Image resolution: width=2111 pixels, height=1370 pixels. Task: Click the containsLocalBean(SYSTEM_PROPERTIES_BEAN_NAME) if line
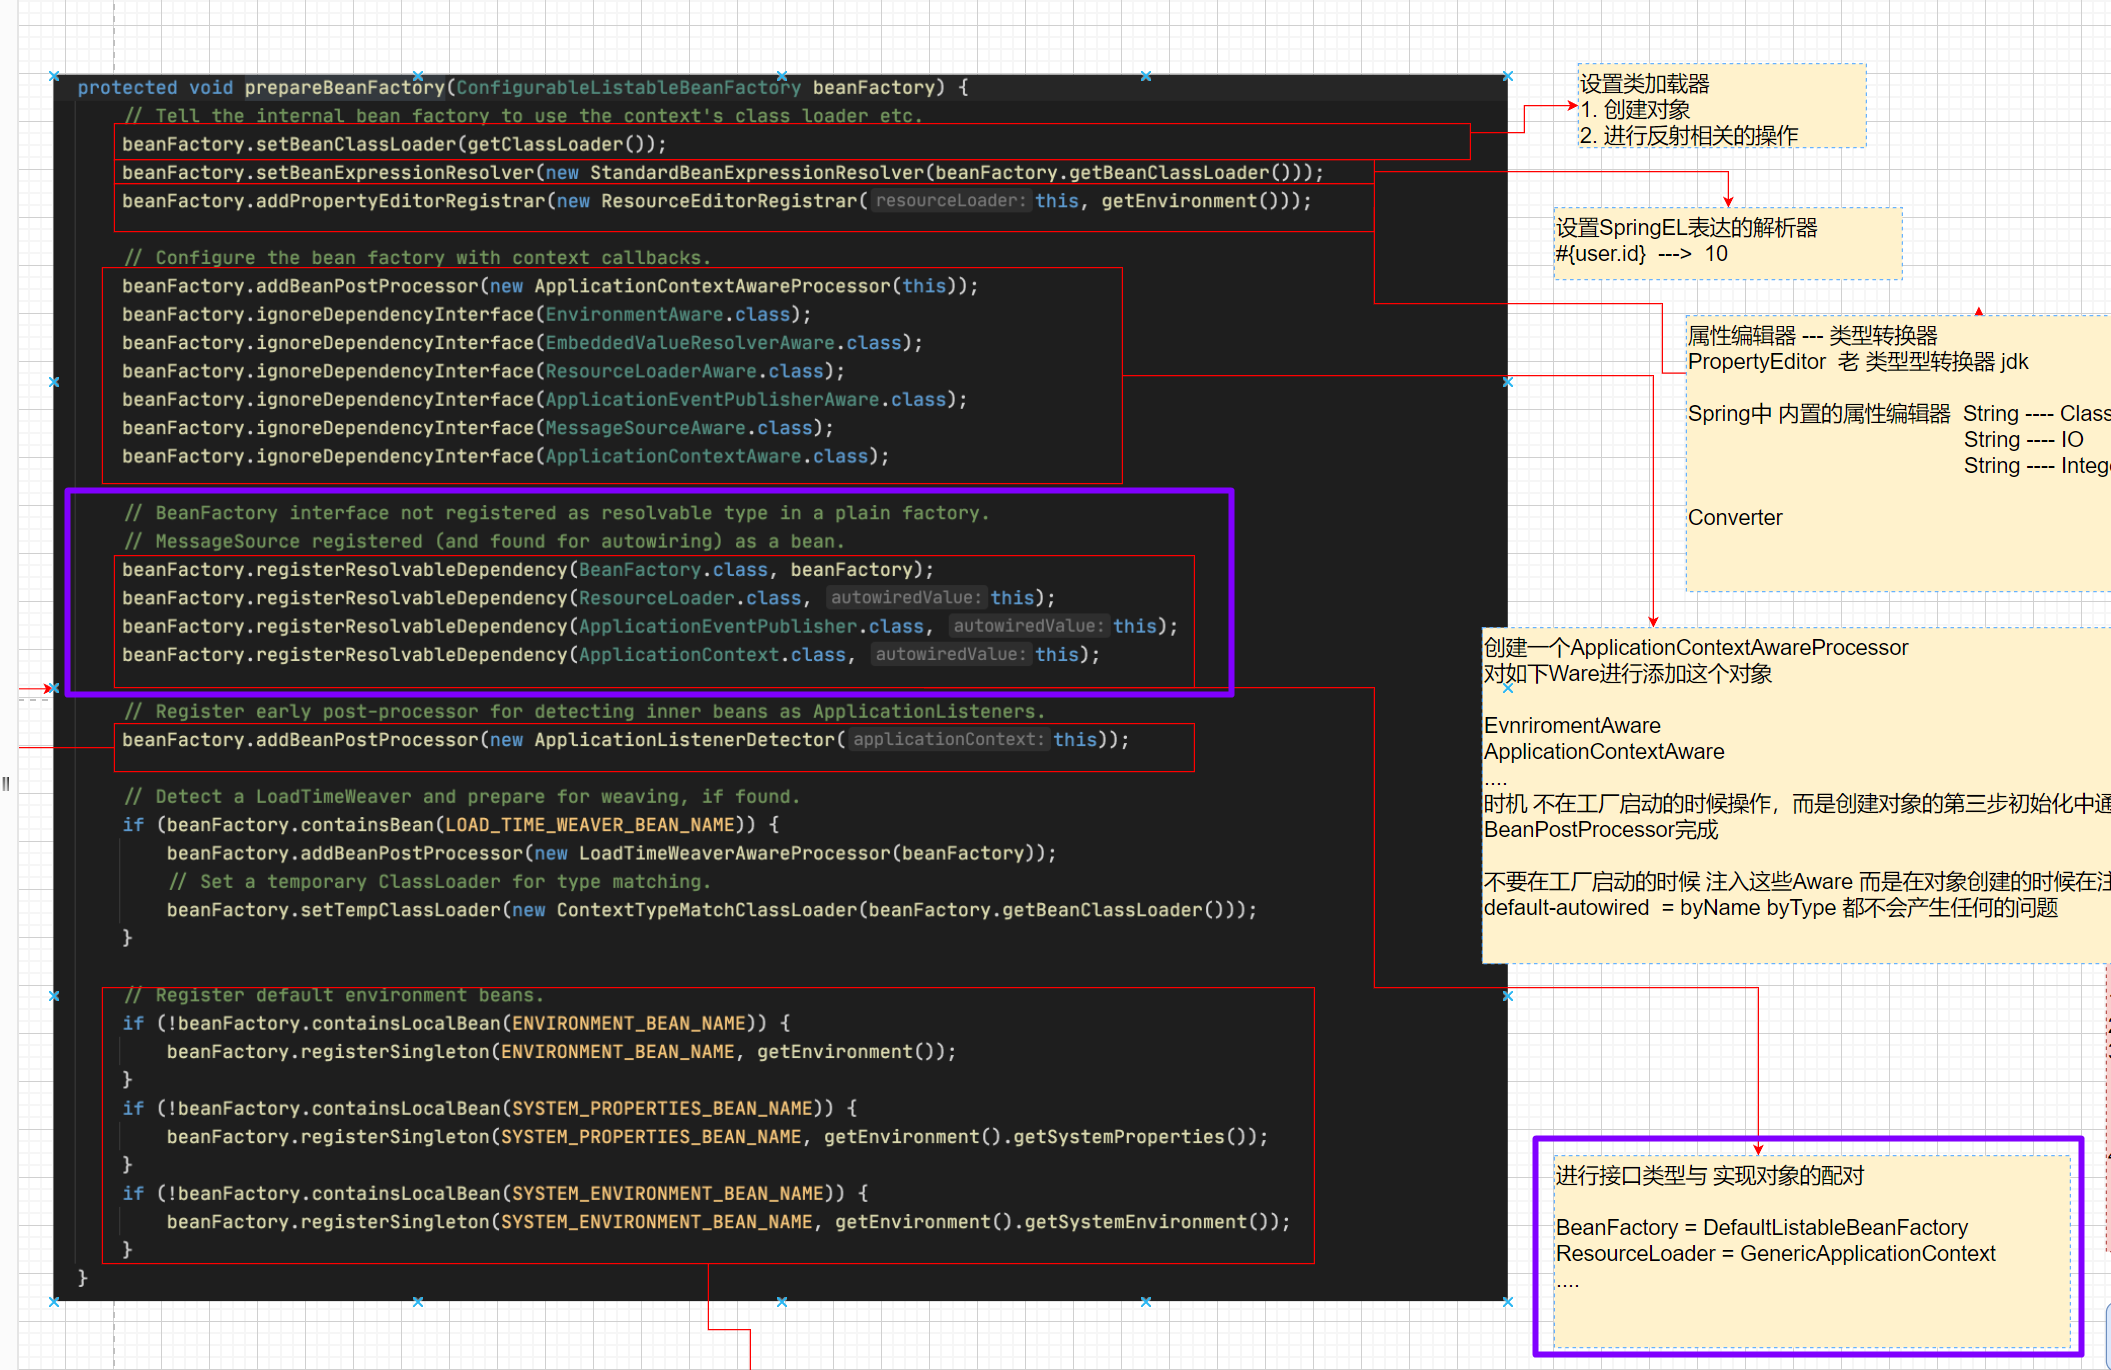[490, 1109]
